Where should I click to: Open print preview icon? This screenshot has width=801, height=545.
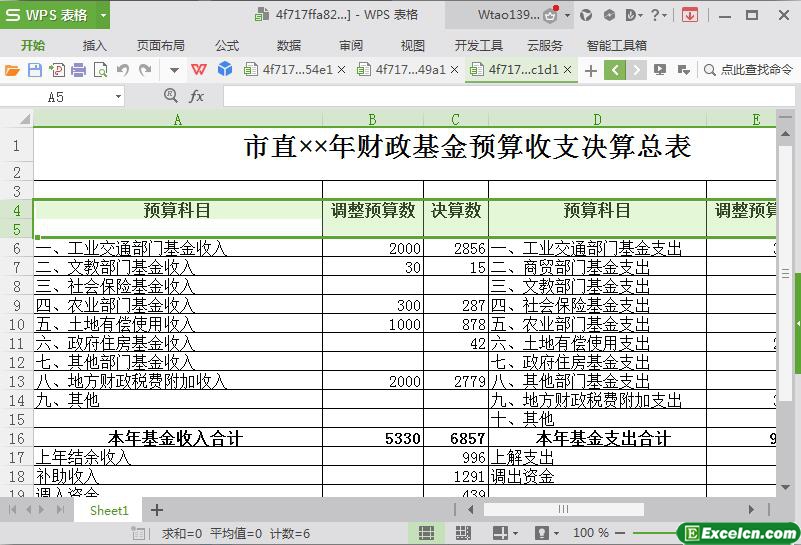coord(101,69)
